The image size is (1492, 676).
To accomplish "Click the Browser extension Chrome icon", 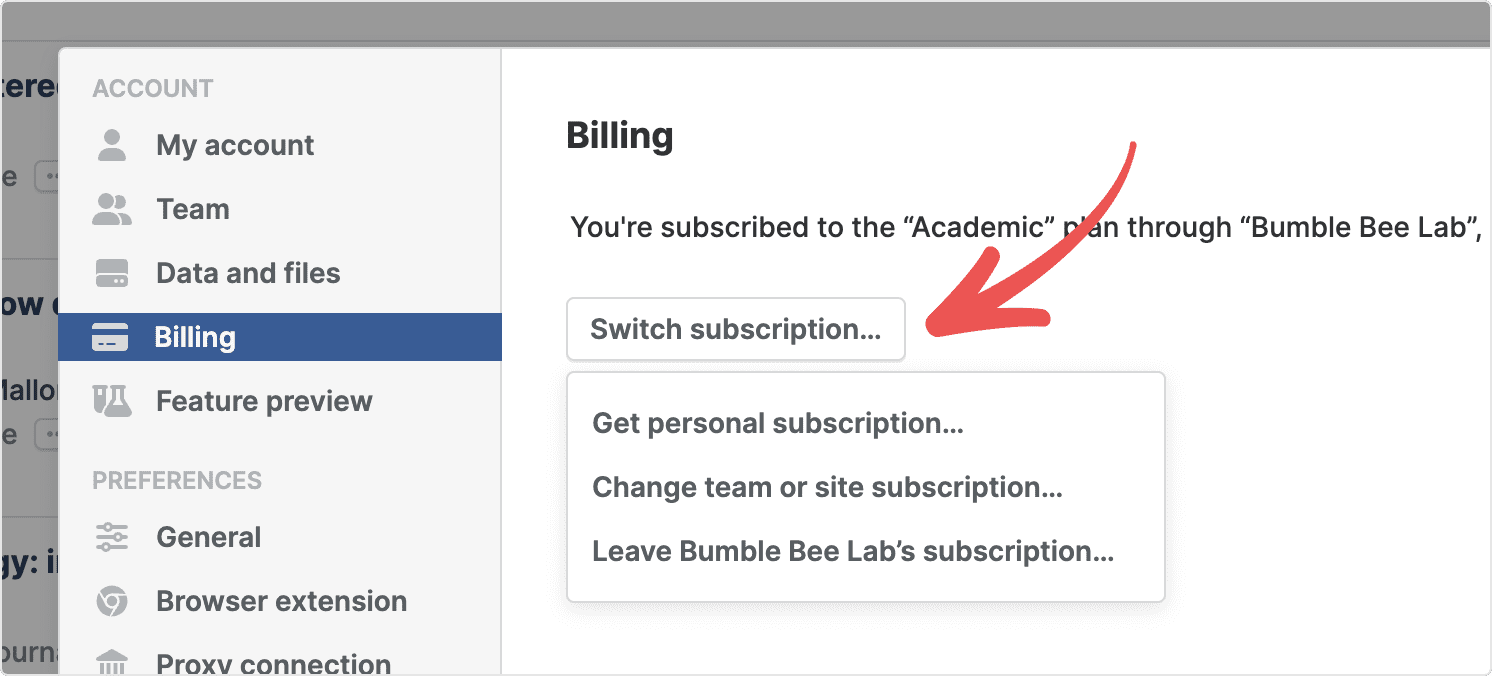I will pyautogui.click(x=112, y=601).
